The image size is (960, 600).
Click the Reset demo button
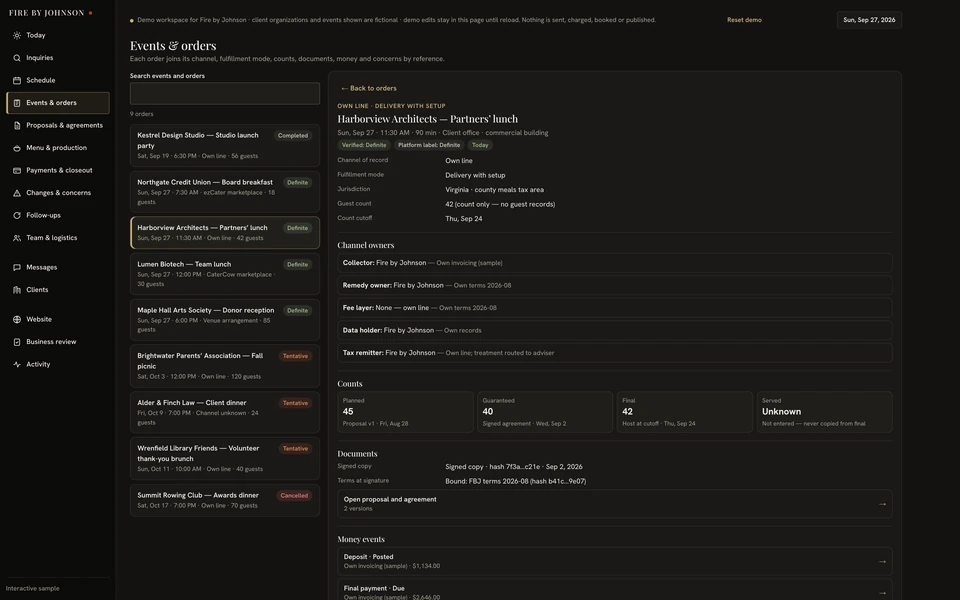744,20
